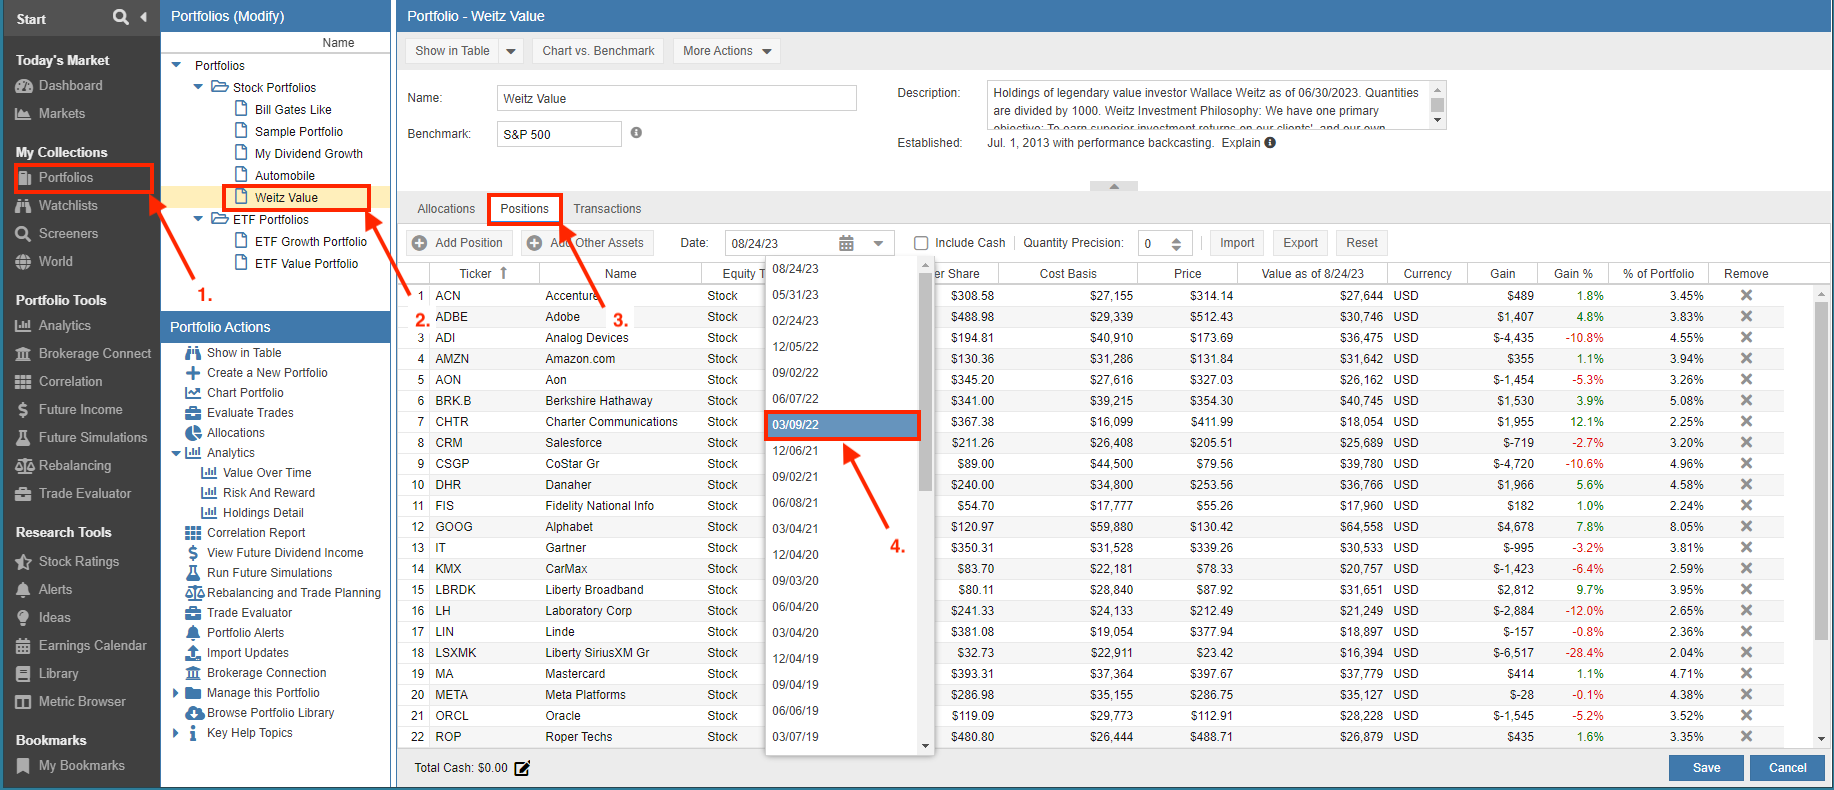
Task: Click the benchmark info icon
Action: 636,132
